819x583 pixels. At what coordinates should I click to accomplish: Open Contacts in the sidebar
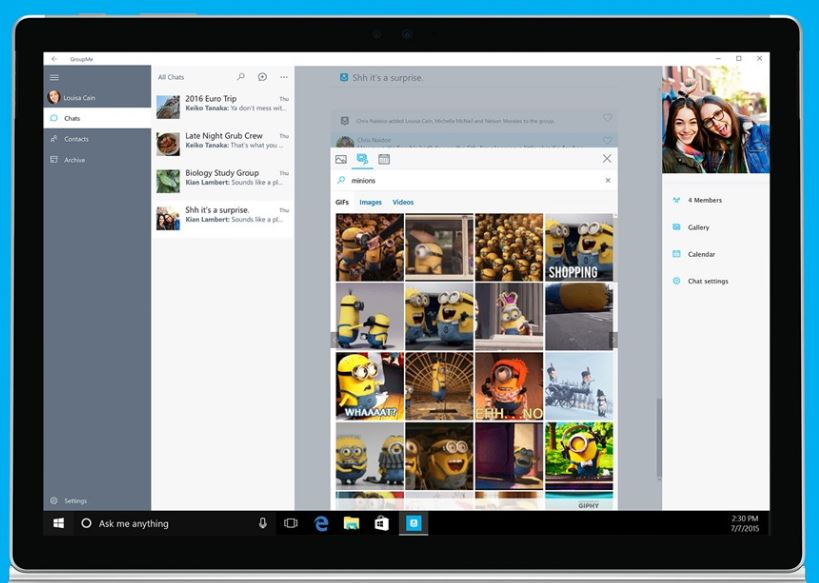pyautogui.click(x=97, y=139)
